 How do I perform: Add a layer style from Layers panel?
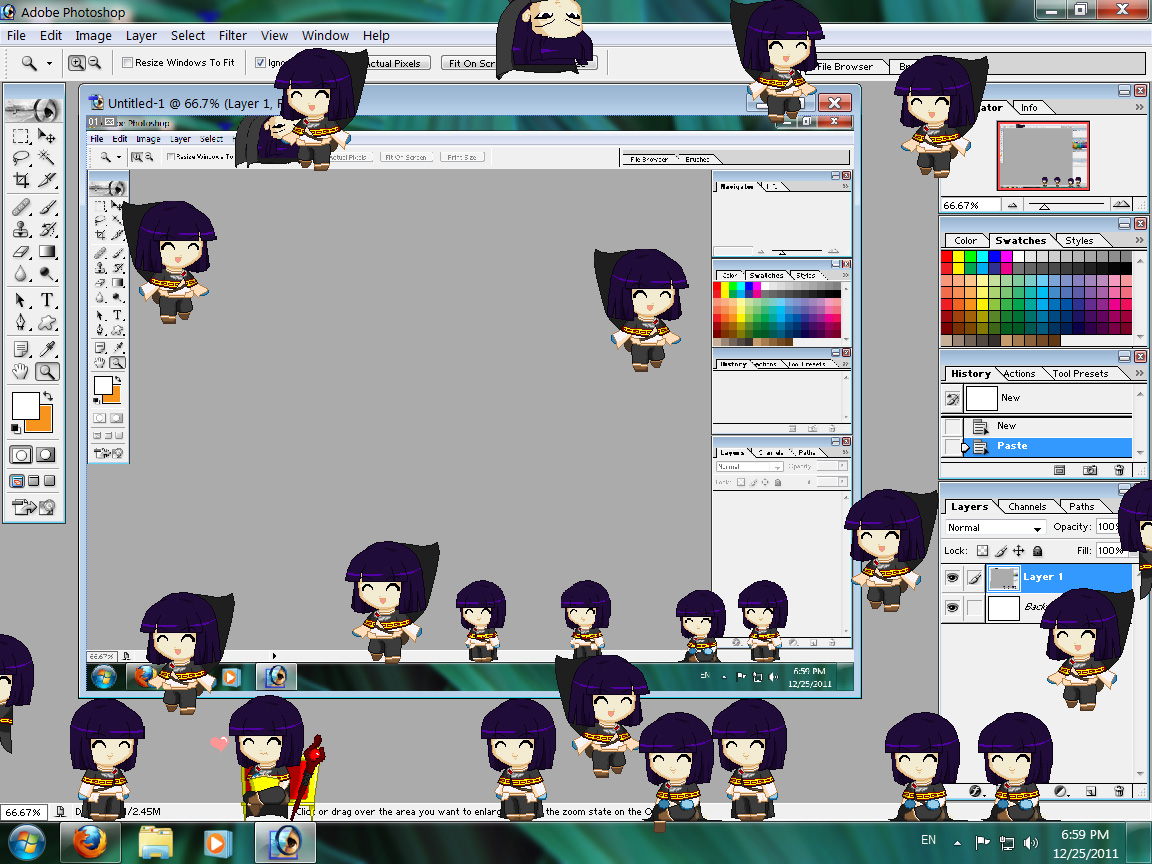[976, 791]
